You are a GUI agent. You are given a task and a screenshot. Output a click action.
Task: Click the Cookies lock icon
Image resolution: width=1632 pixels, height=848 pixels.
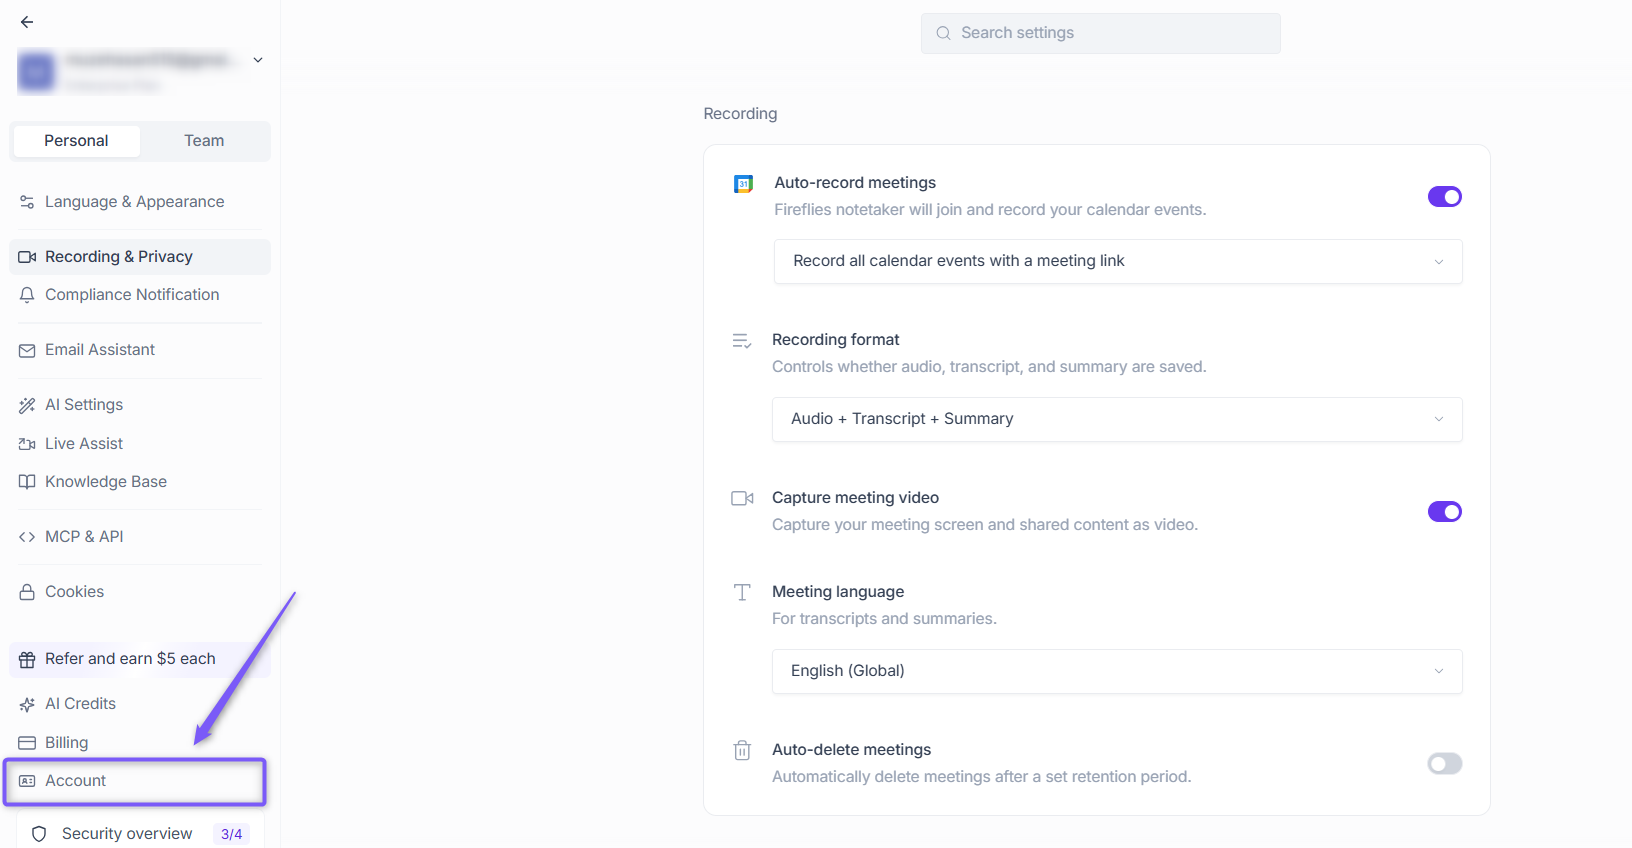(27, 592)
